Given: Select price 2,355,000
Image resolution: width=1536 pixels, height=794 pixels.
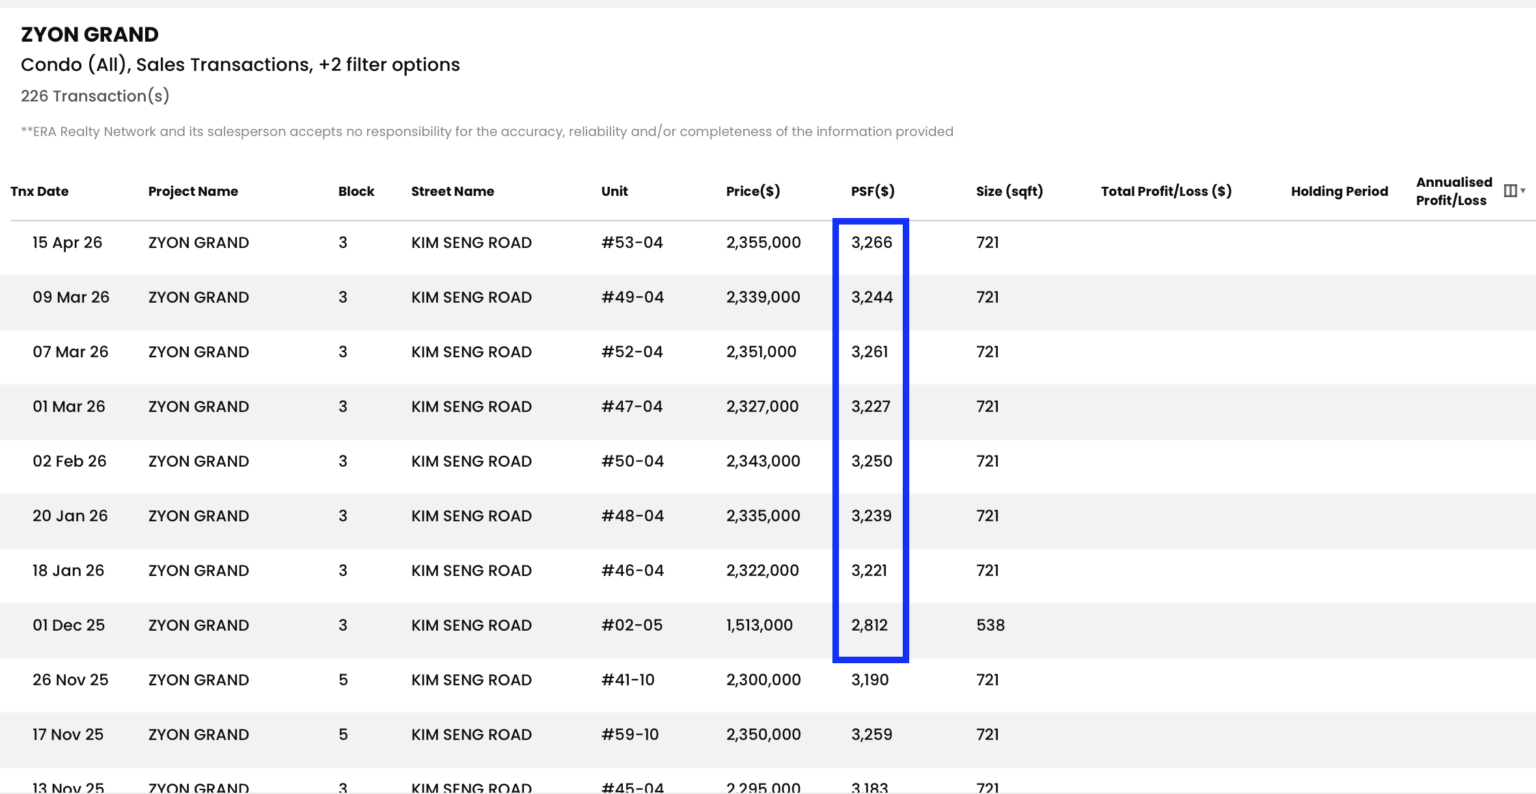Looking at the screenshot, I should tap(763, 242).
